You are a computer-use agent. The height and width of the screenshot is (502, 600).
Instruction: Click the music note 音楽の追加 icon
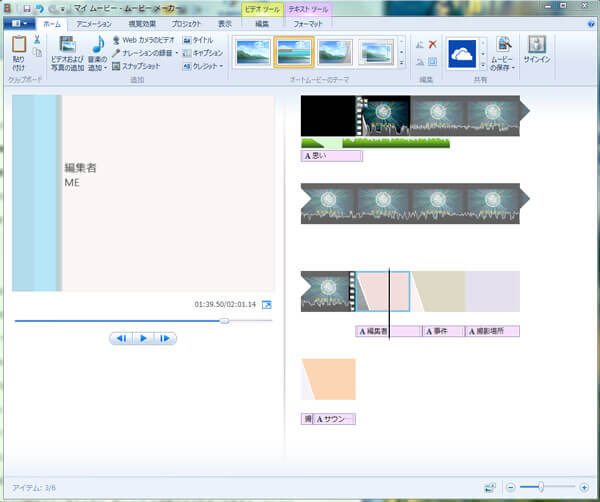98,45
